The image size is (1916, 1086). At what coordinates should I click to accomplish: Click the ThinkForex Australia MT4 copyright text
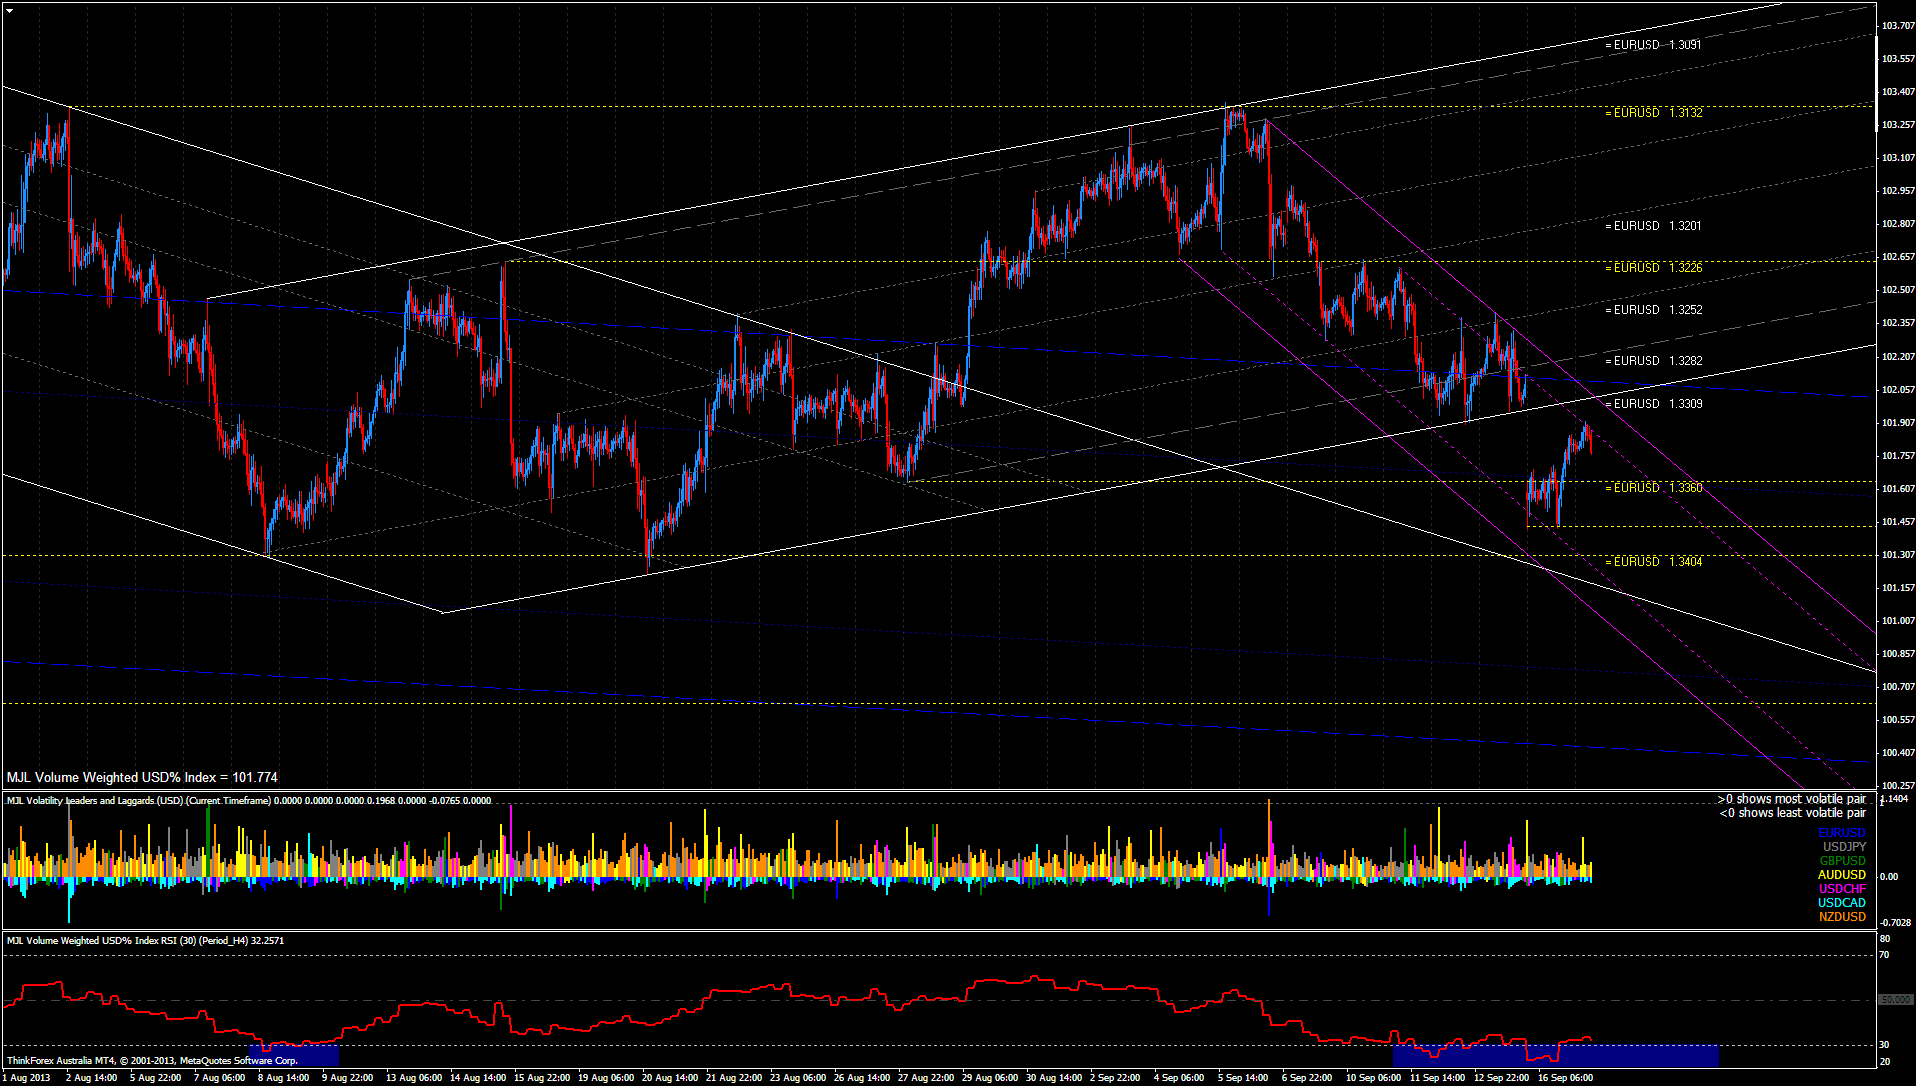pos(152,1060)
